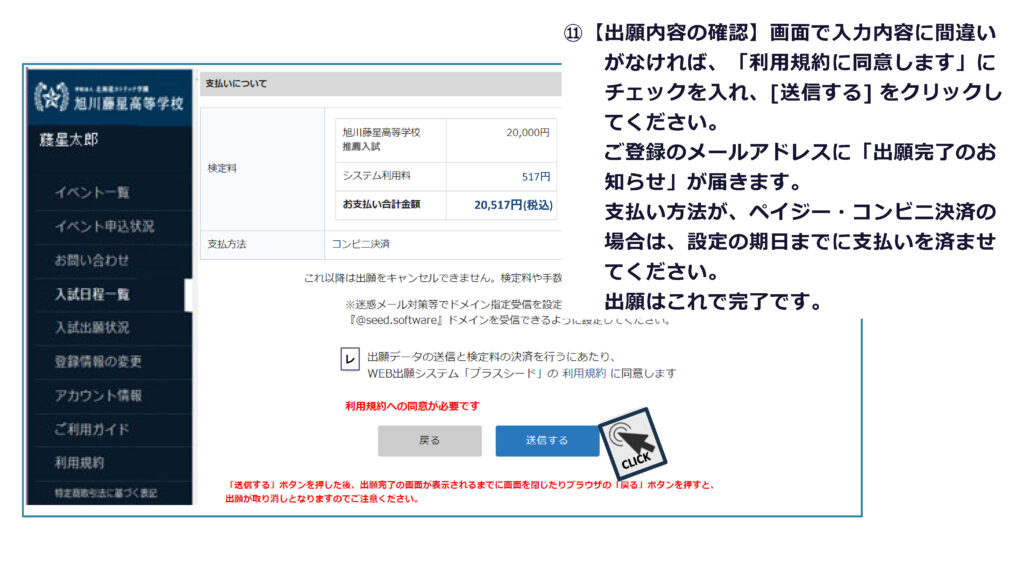Go to お問い合わせ page
This screenshot has height=576, width=1024.
tap(92, 260)
